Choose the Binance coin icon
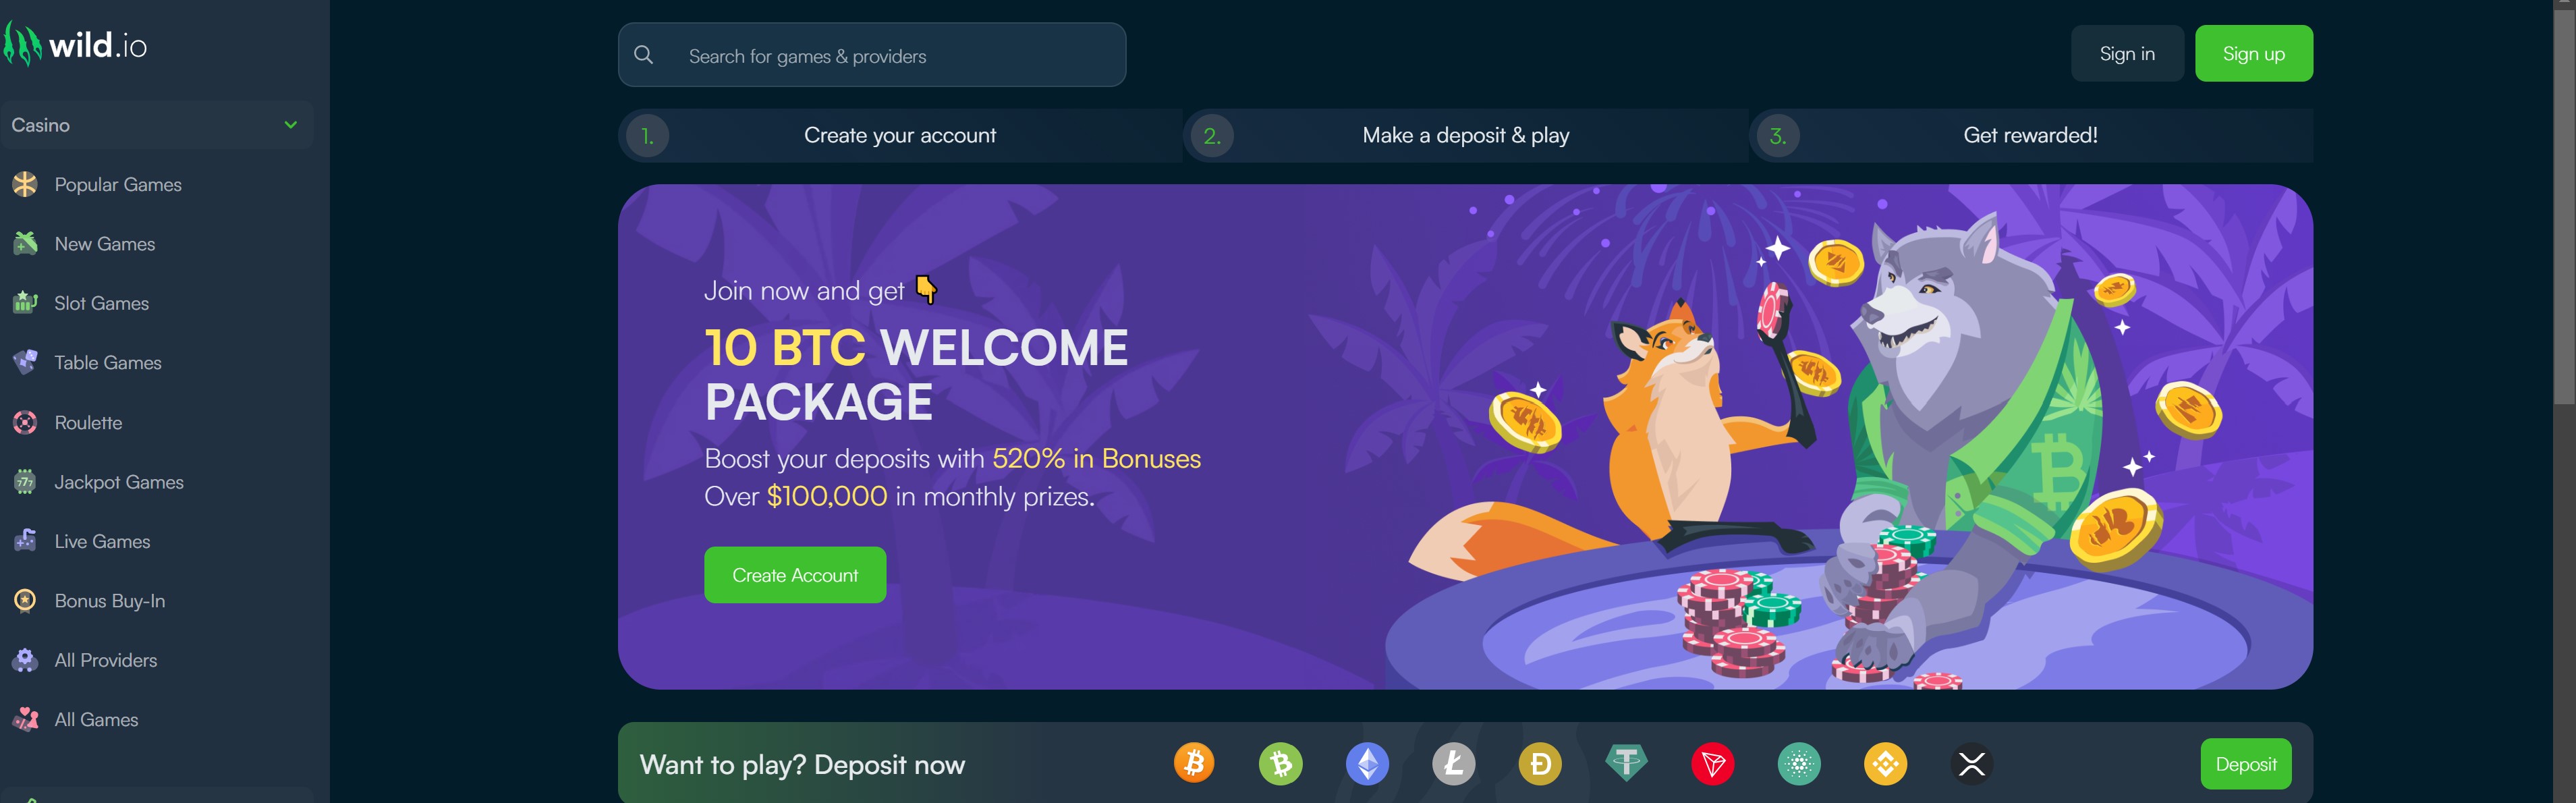Viewport: 2576px width, 803px height. (1885, 764)
